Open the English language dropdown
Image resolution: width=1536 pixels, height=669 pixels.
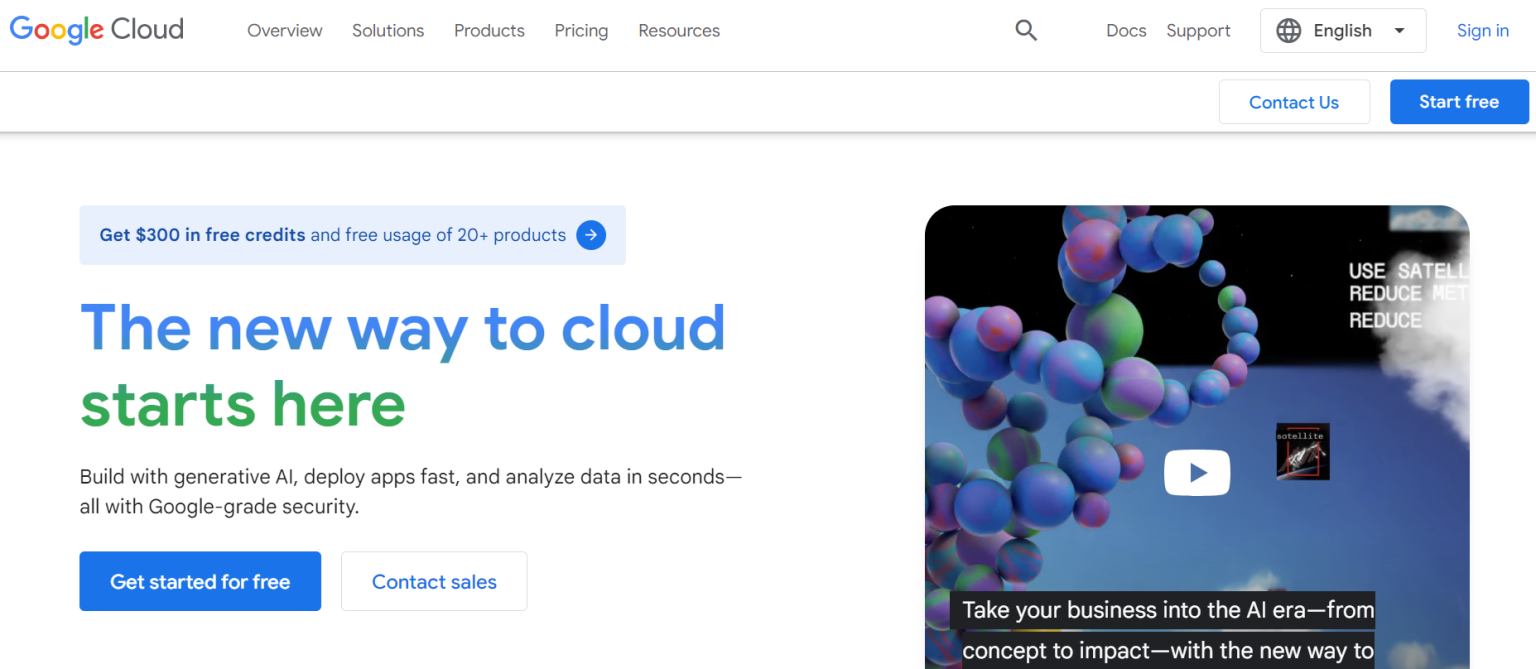pyautogui.click(x=1343, y=30)
